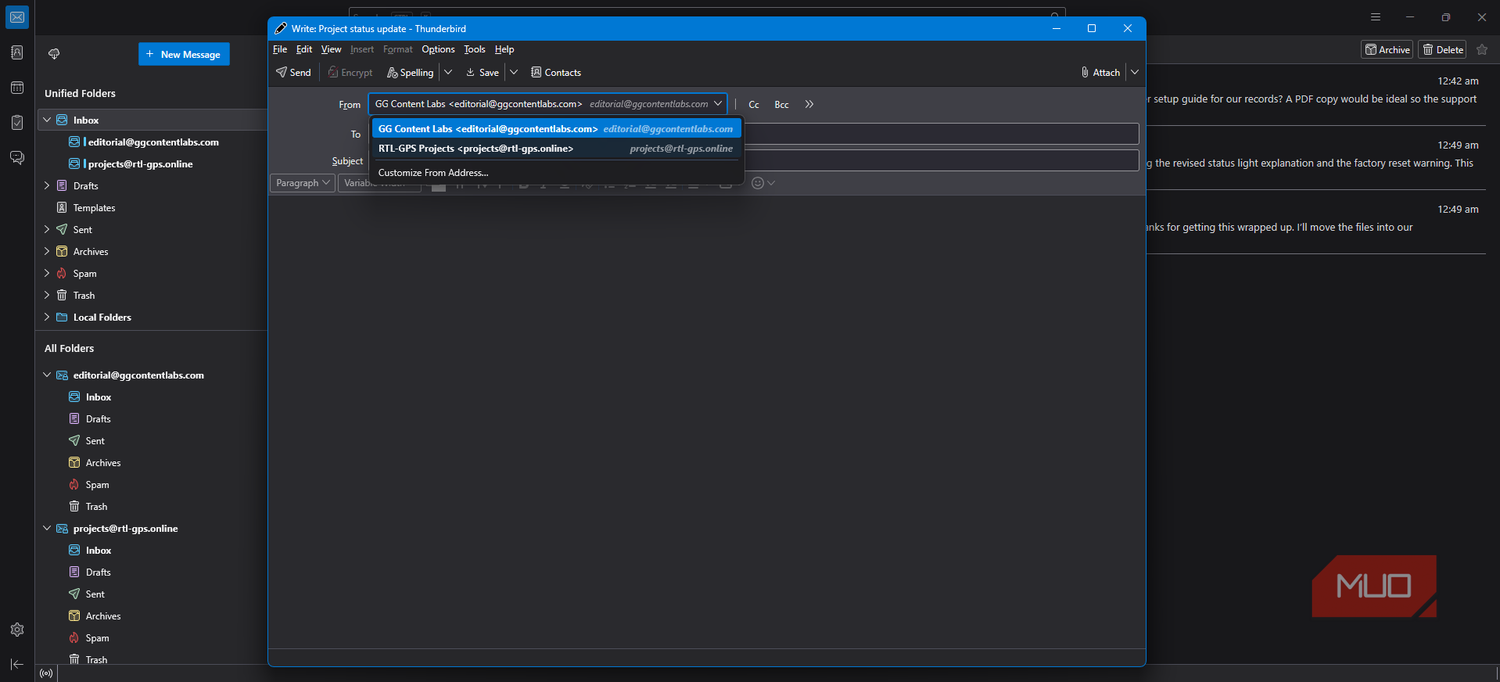Open the File menu

pos(280,49)
